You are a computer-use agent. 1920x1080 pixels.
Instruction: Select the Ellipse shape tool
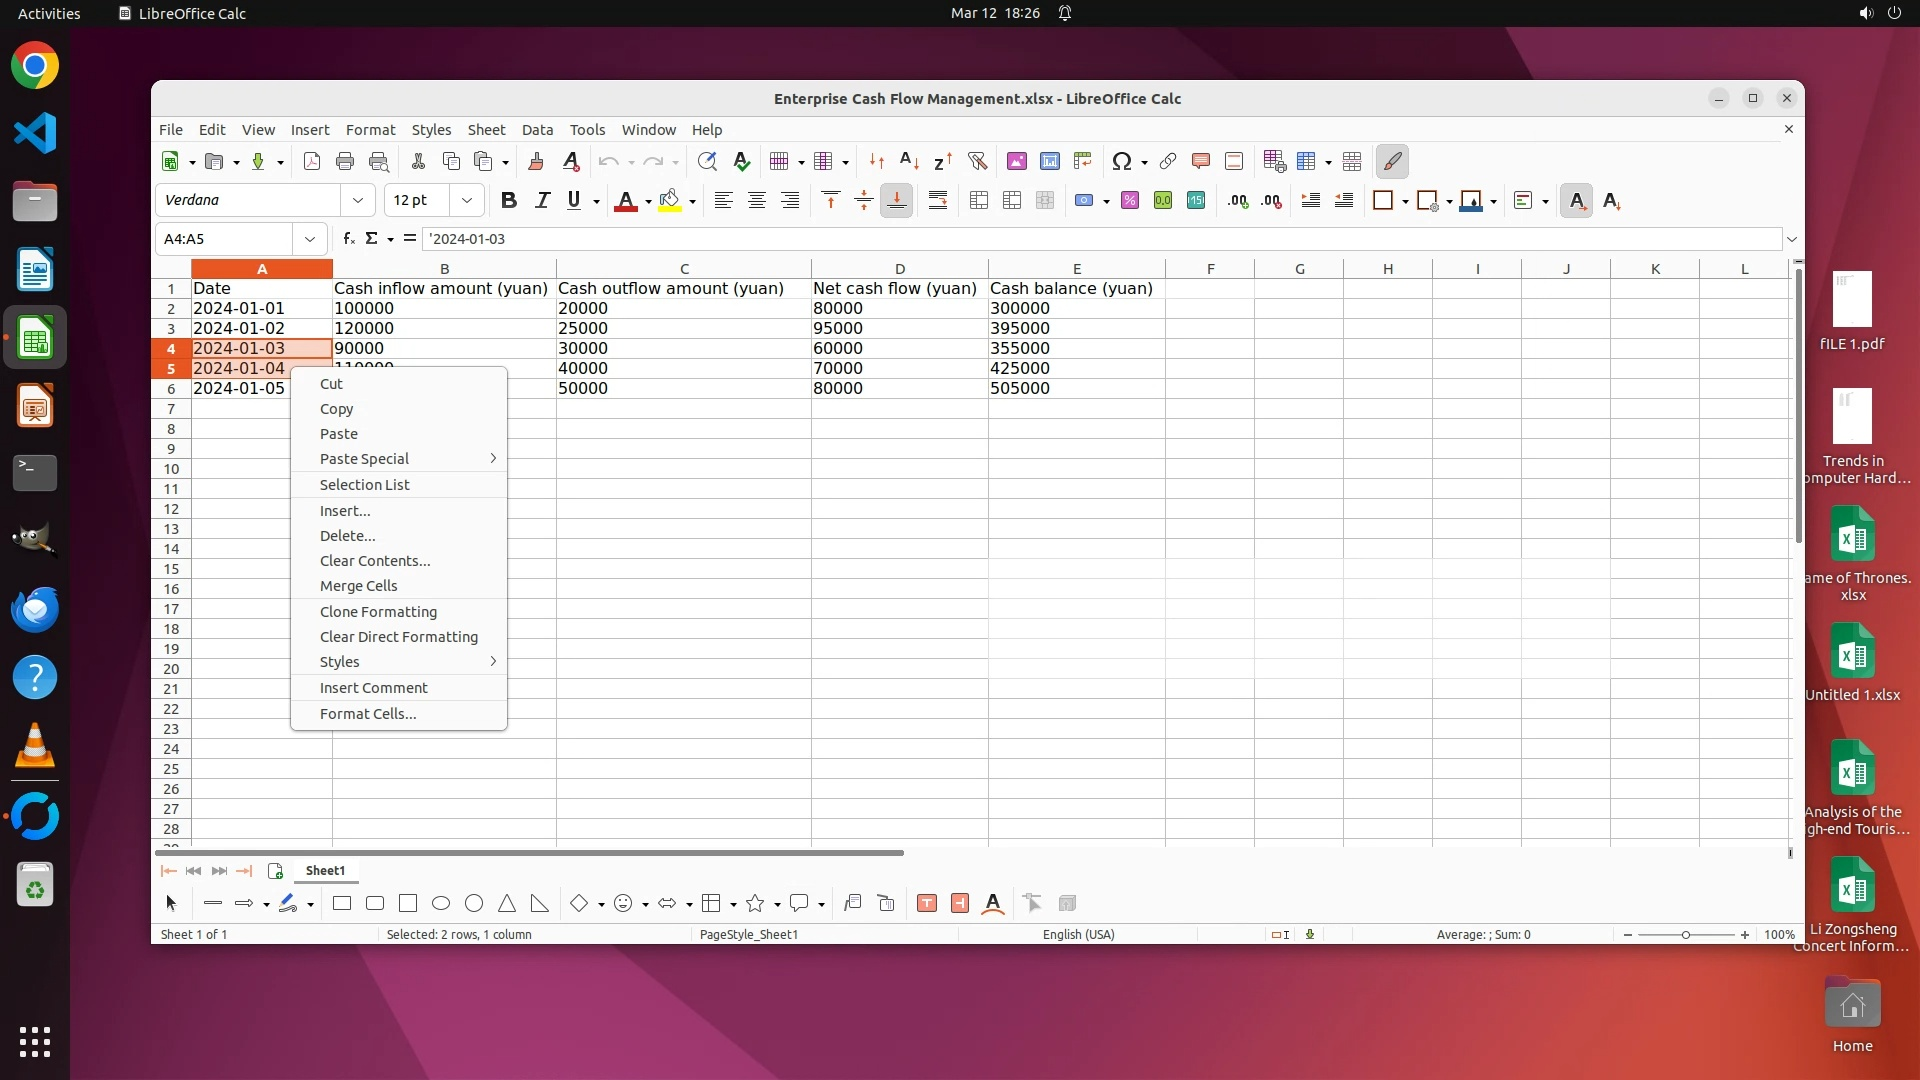[440, 904]
